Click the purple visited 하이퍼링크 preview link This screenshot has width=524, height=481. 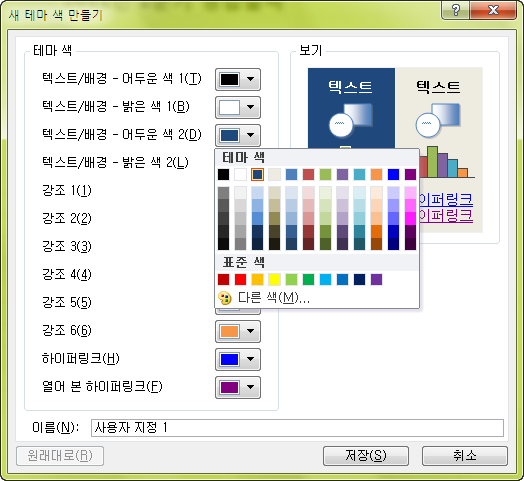[x=446, y=216]
